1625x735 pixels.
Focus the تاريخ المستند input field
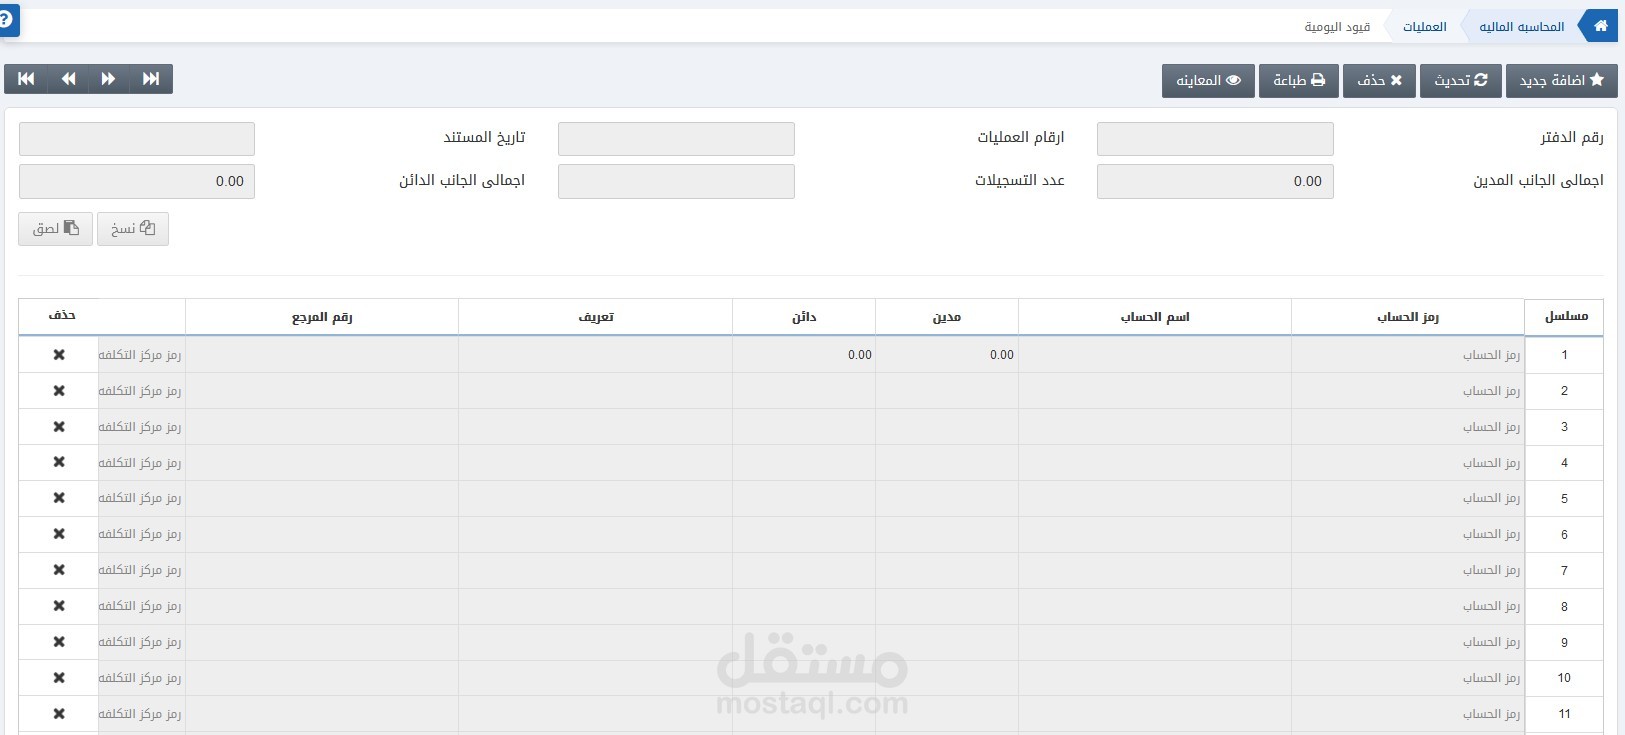[137, 139]
